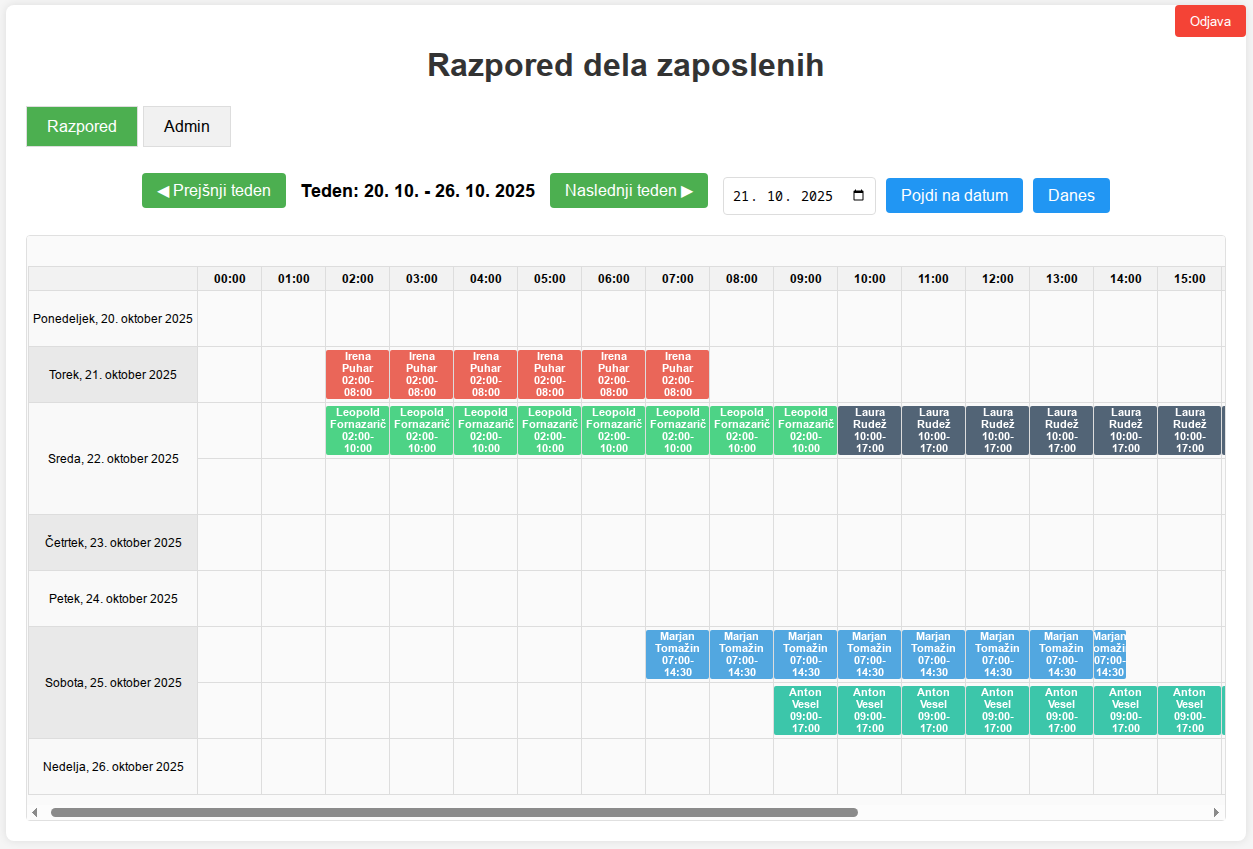
Task: Go to previous week with Prejšnji teden
Action: [214, 190]
